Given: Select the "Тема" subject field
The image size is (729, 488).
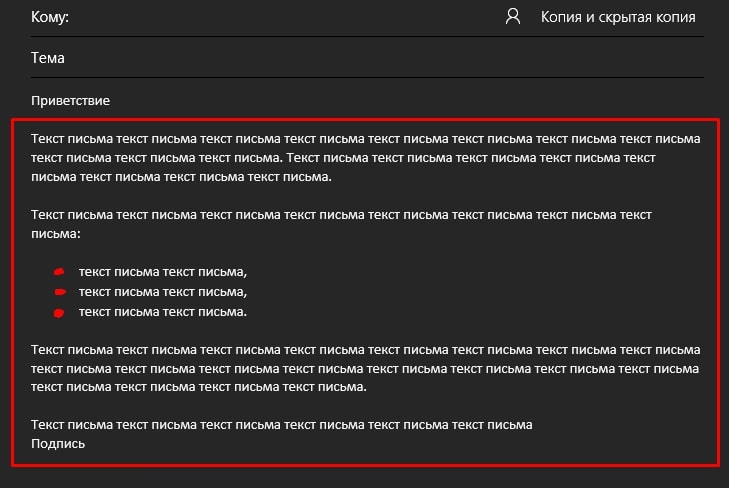Looking at the screenshot, I should tap(367, 58).
